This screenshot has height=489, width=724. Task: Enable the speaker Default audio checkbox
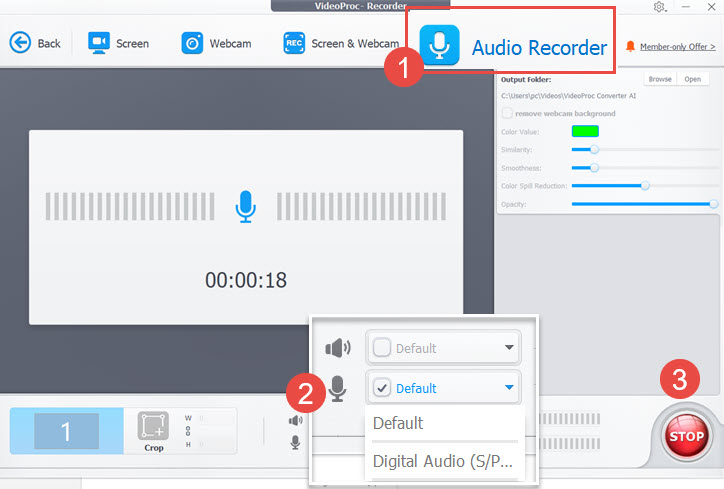pos(382,347)
